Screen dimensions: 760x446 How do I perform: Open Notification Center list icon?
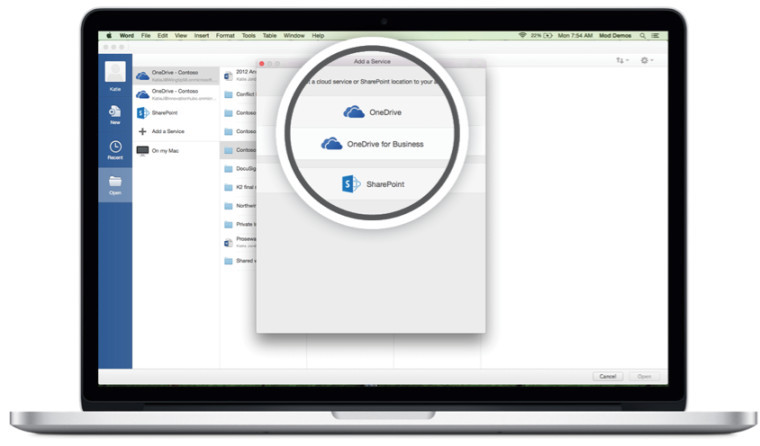pos(655,35)
